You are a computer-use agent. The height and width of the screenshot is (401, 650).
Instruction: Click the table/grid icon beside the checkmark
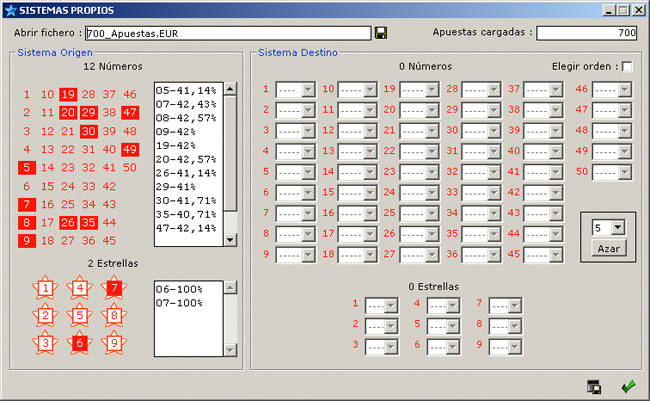594,386
